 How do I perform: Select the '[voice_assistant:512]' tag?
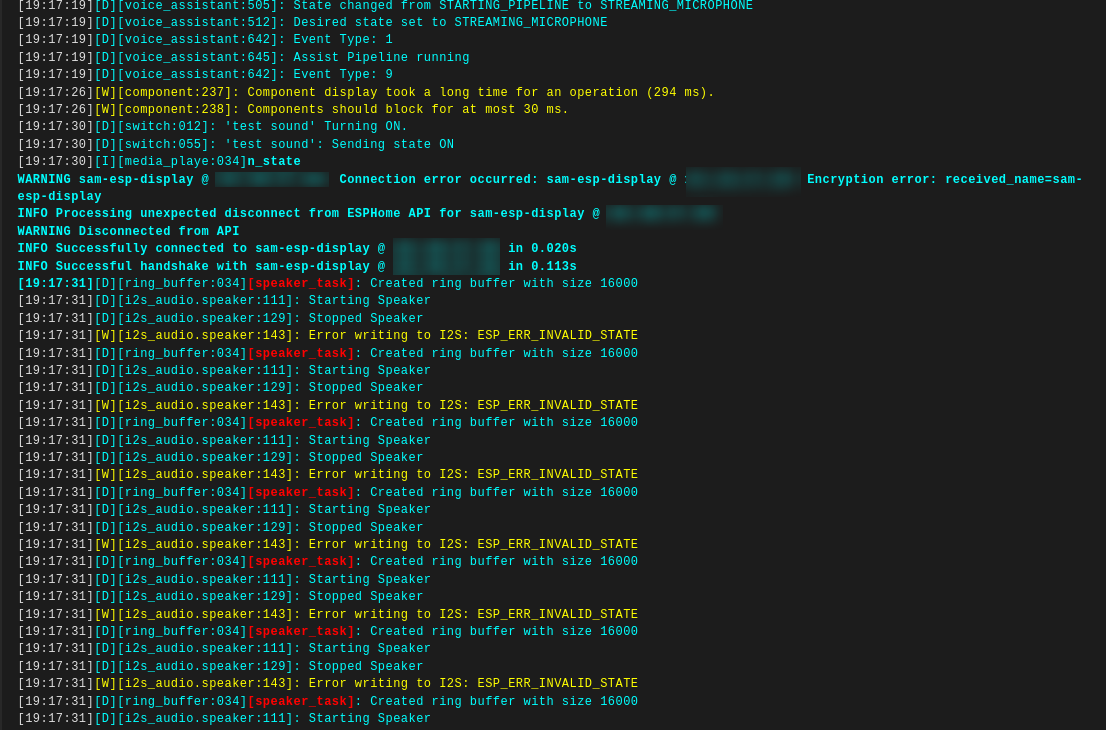[x=201, y=23]
